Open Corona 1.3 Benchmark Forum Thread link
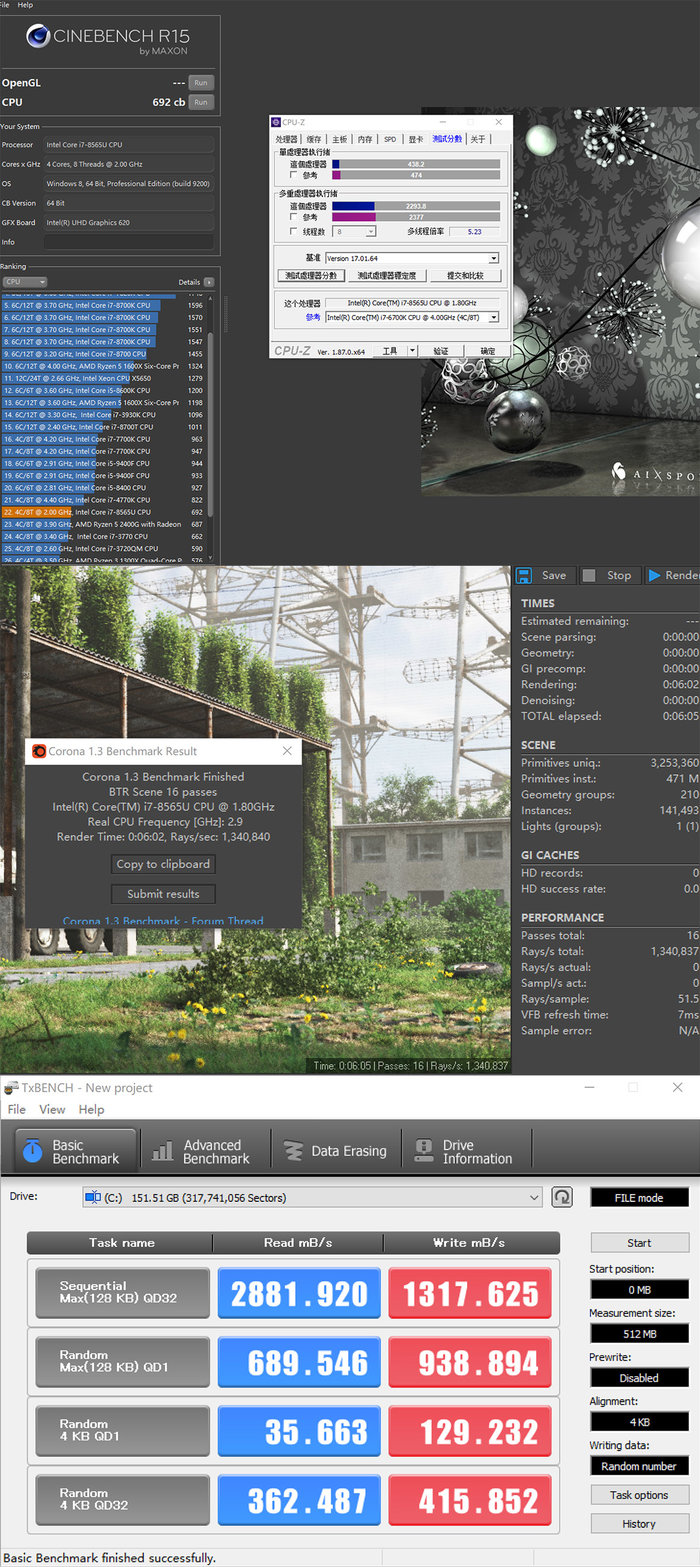The width and height of the screenshot is (700, 1567). 163,921
